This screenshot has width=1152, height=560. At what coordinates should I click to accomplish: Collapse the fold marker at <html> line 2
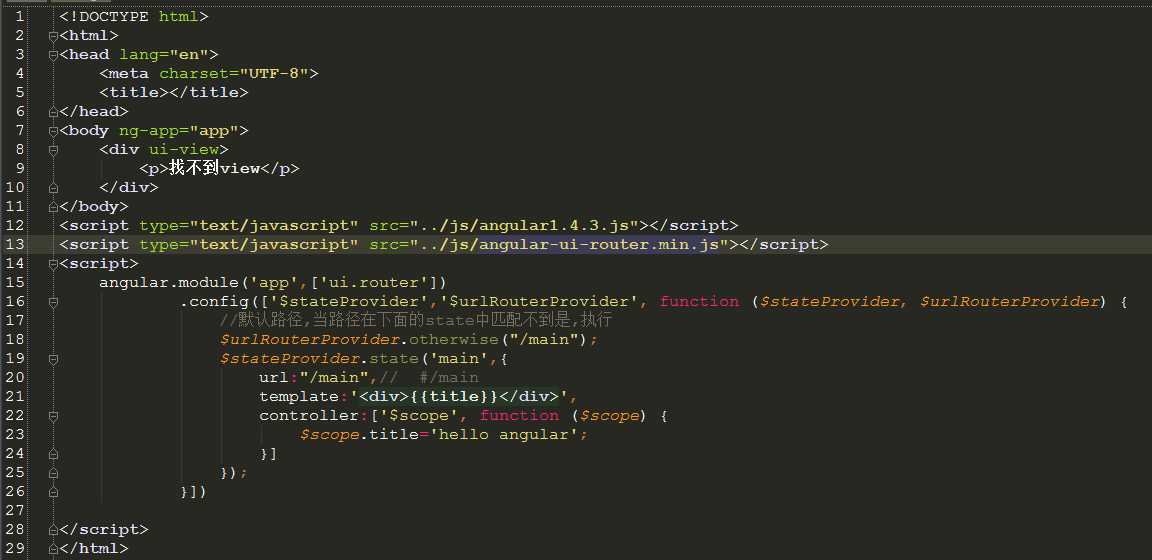pos(53,35)
